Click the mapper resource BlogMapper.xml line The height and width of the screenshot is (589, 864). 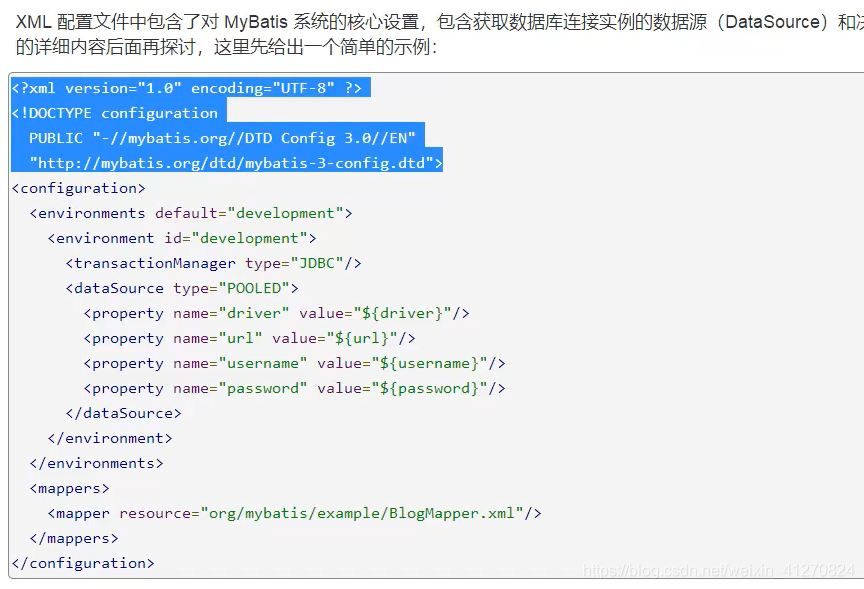(294, 514)
